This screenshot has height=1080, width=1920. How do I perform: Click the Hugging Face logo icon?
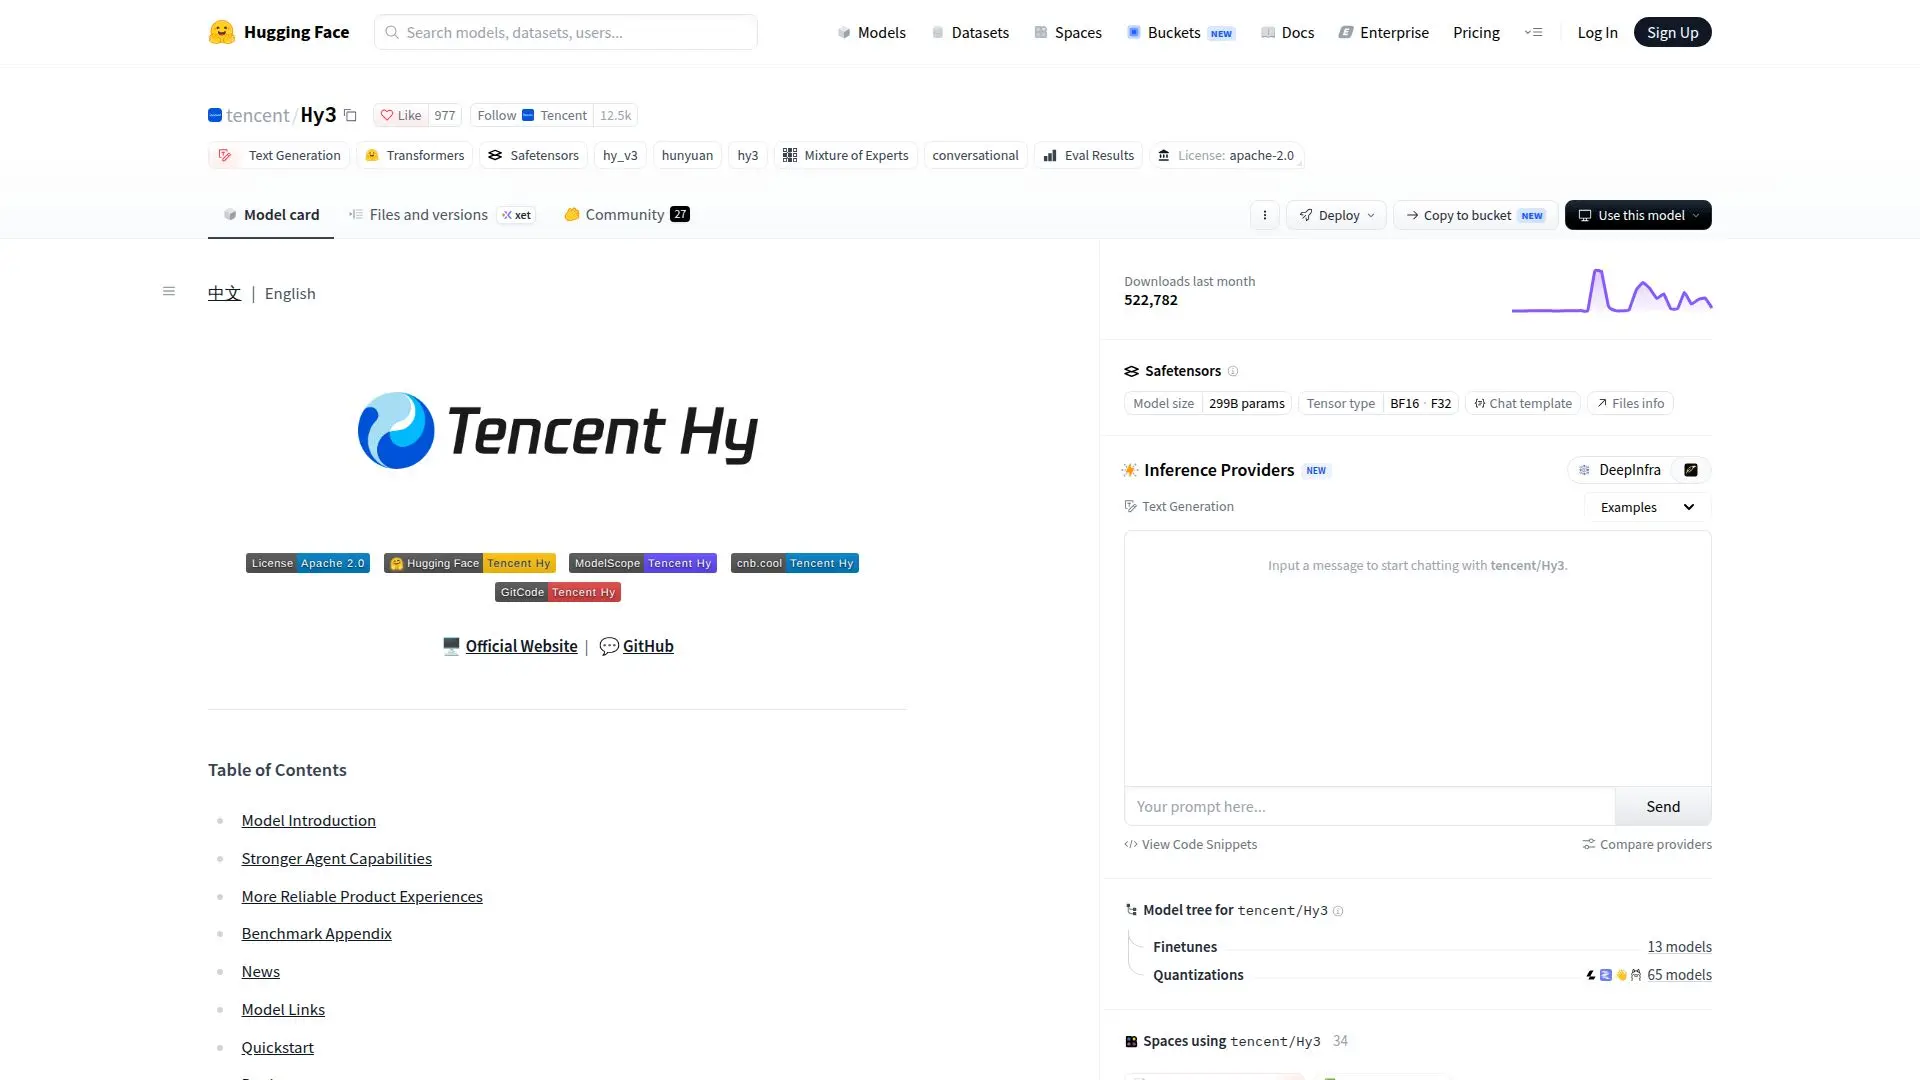[x=222, y=32]
